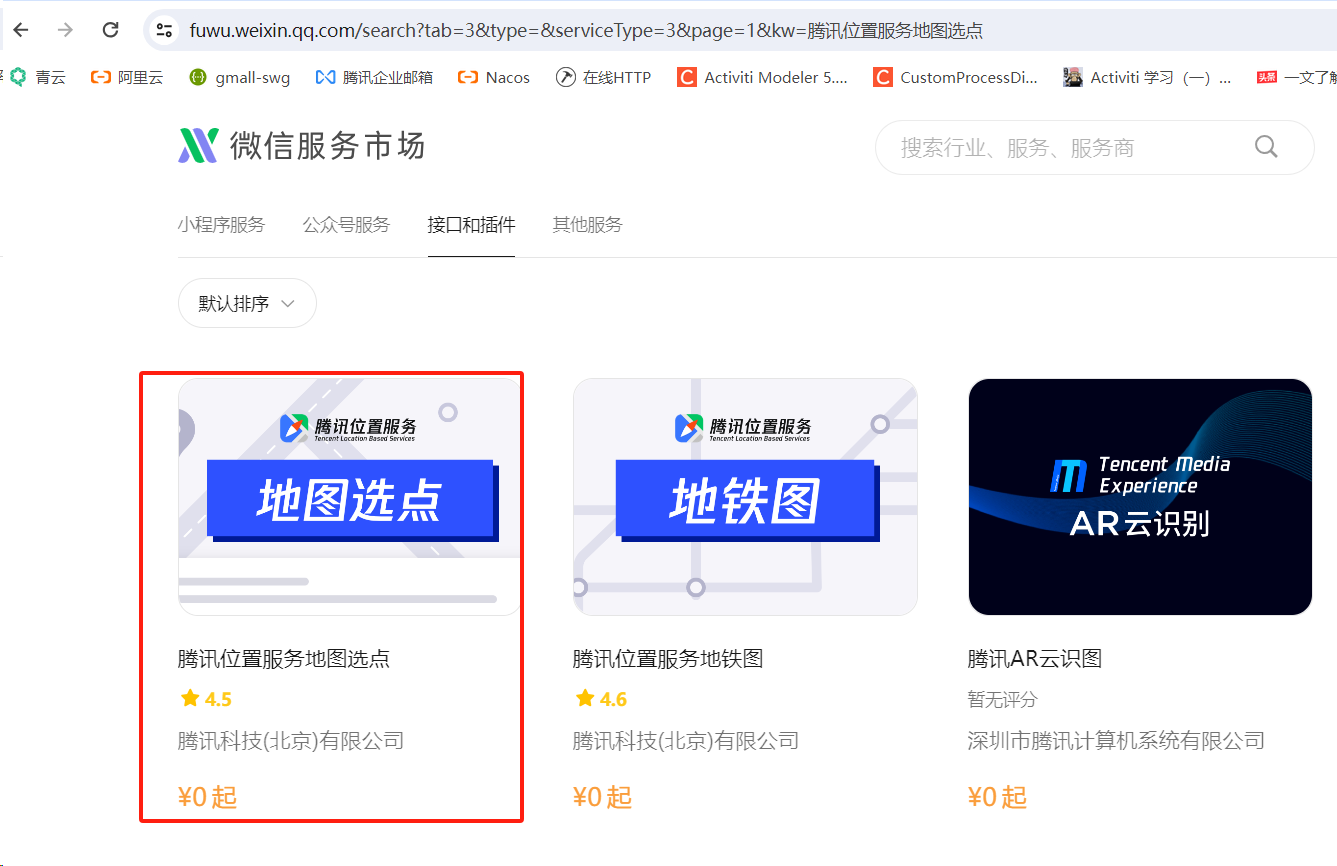This screenshot has width=1337, height=866.
Task: Click the Activiti 学习 bookmark favicon
Action: [1073, 77]
